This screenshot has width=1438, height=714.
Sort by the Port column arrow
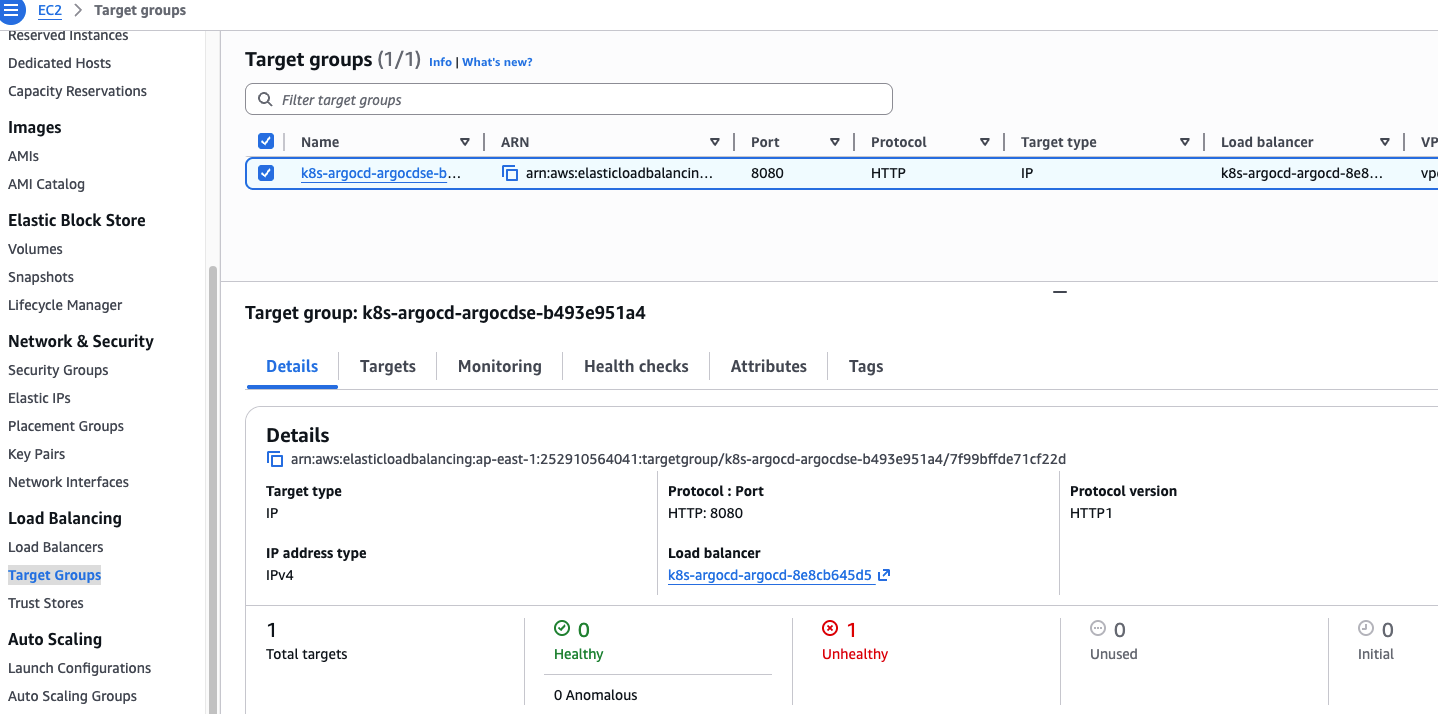click(x=835, y=142)
